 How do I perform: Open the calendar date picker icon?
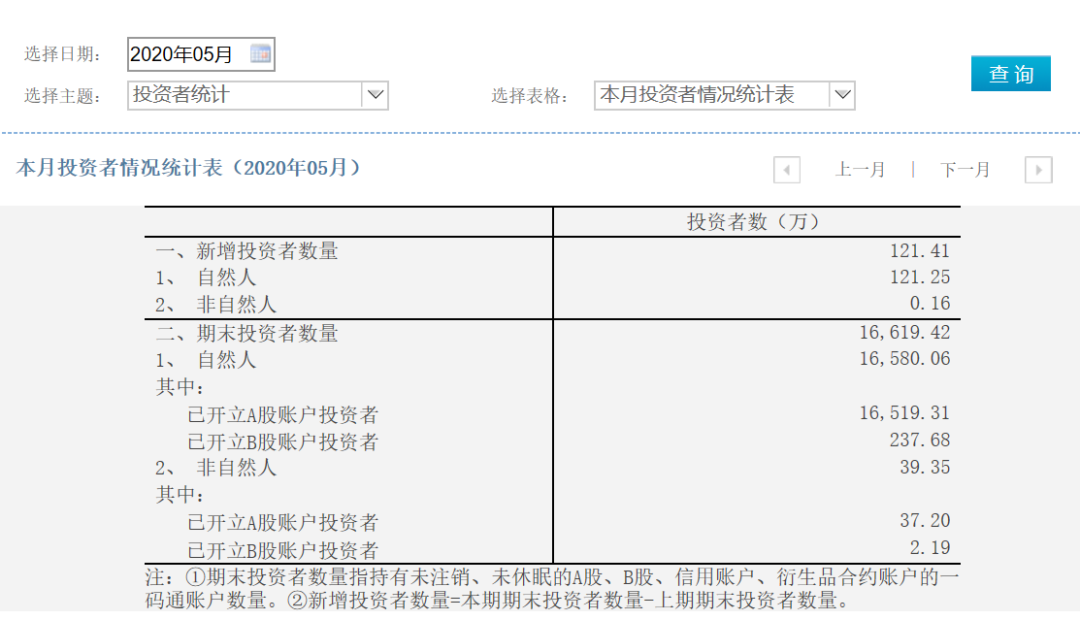[x=260, y=53]
